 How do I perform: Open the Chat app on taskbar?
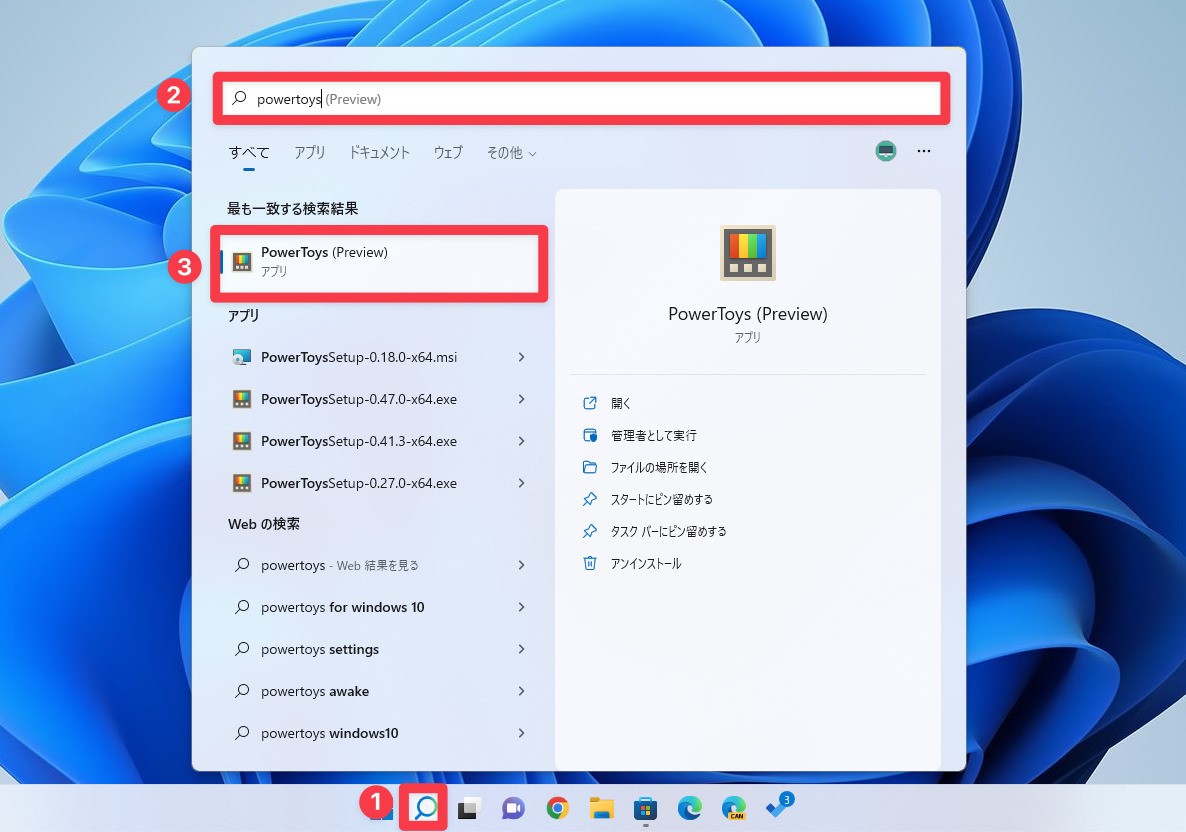pos(513,808)
